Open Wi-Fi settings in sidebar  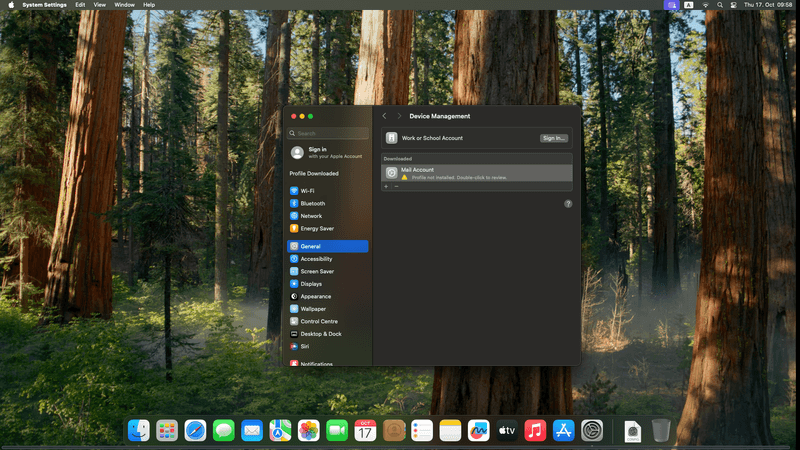(x=308, y=191)
